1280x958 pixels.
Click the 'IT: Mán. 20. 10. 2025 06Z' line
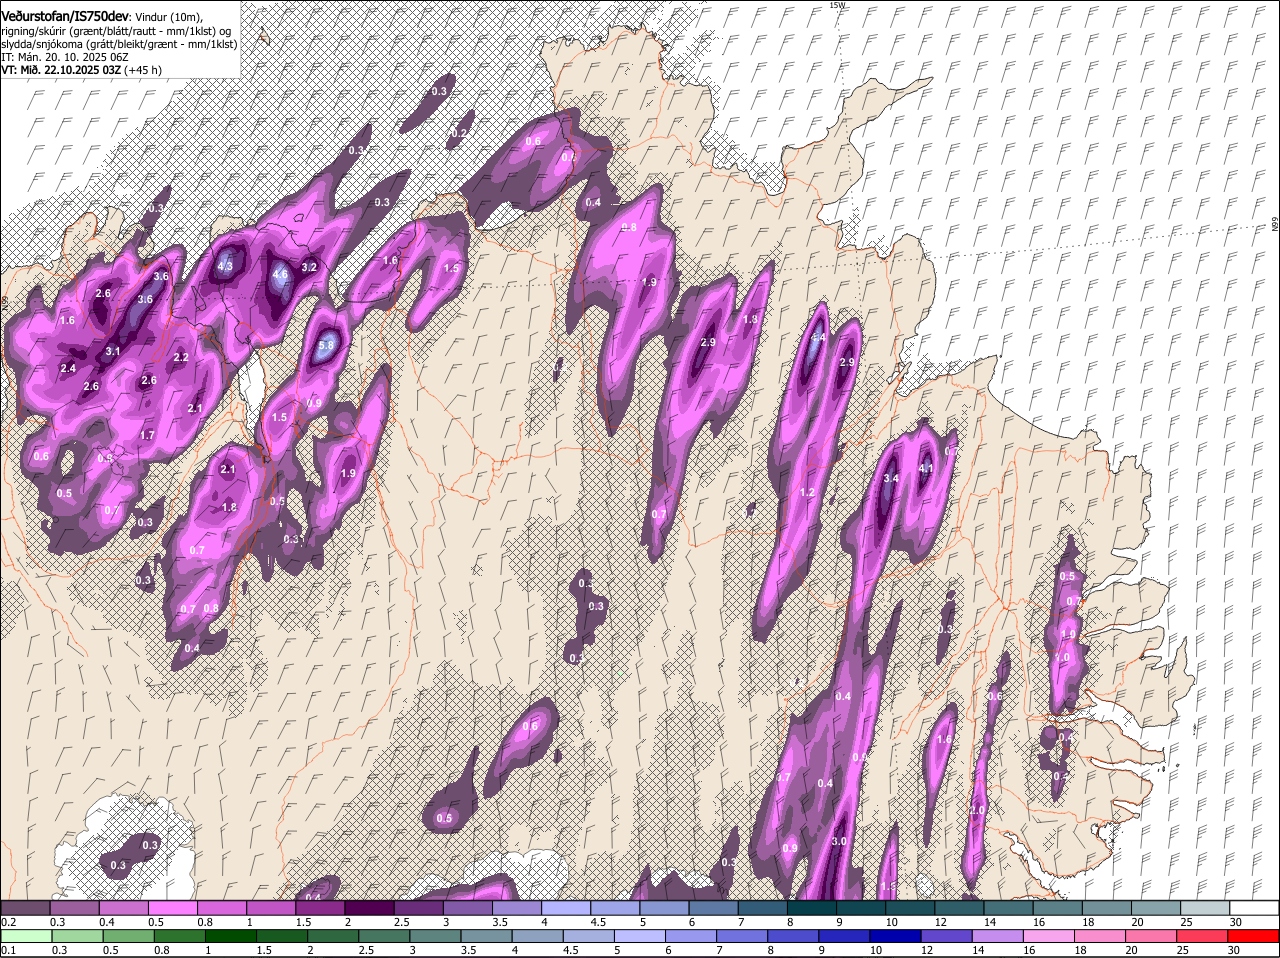click(x=64, y=57)
